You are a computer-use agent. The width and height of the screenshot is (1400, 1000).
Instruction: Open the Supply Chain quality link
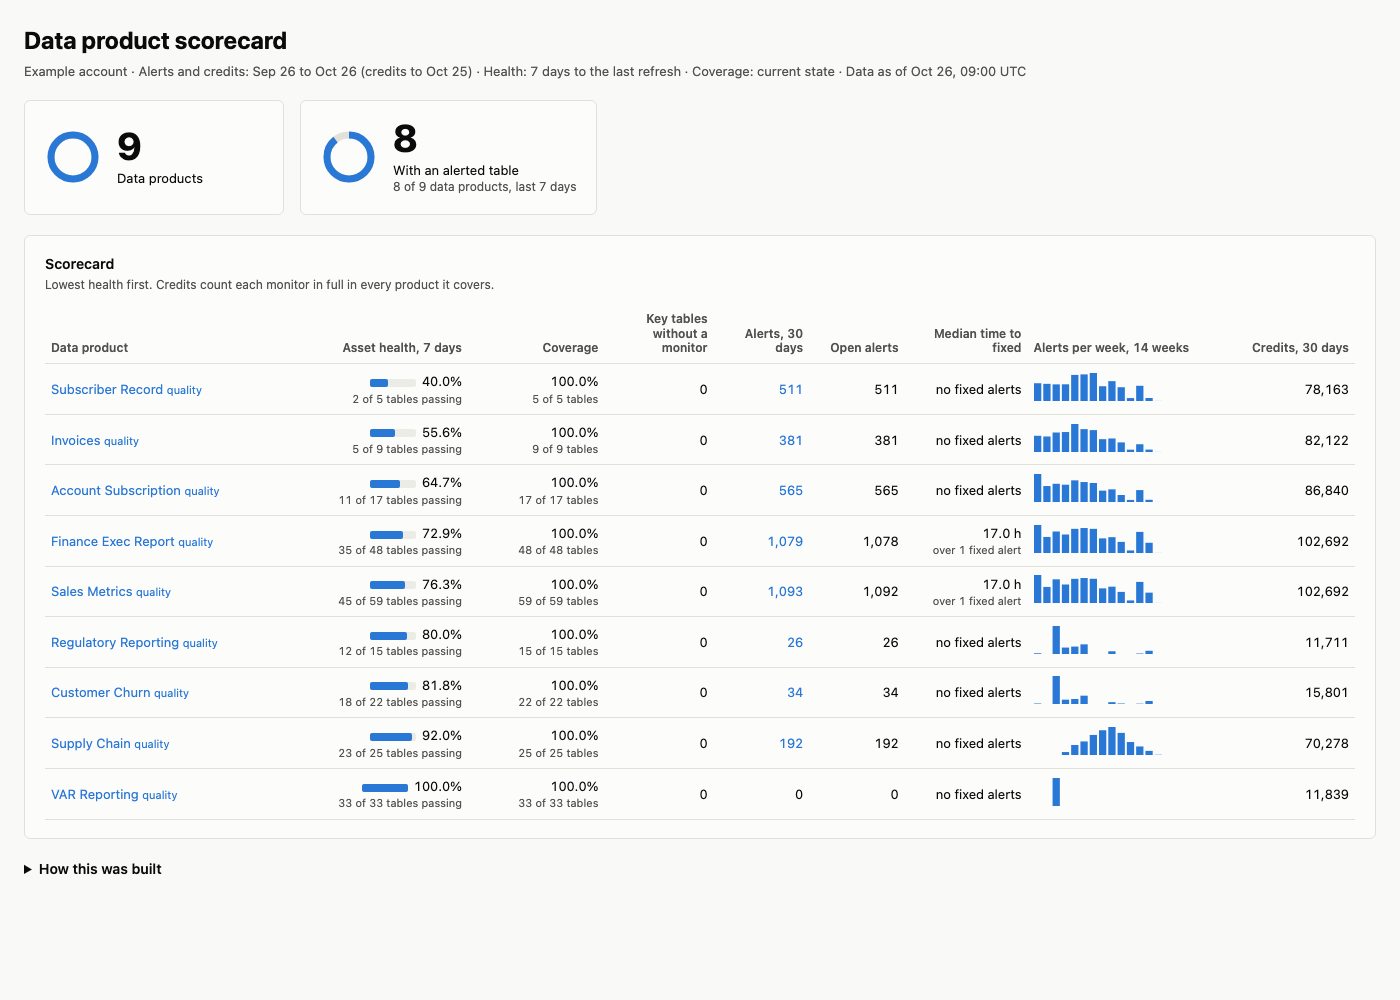tap(110, 744)
